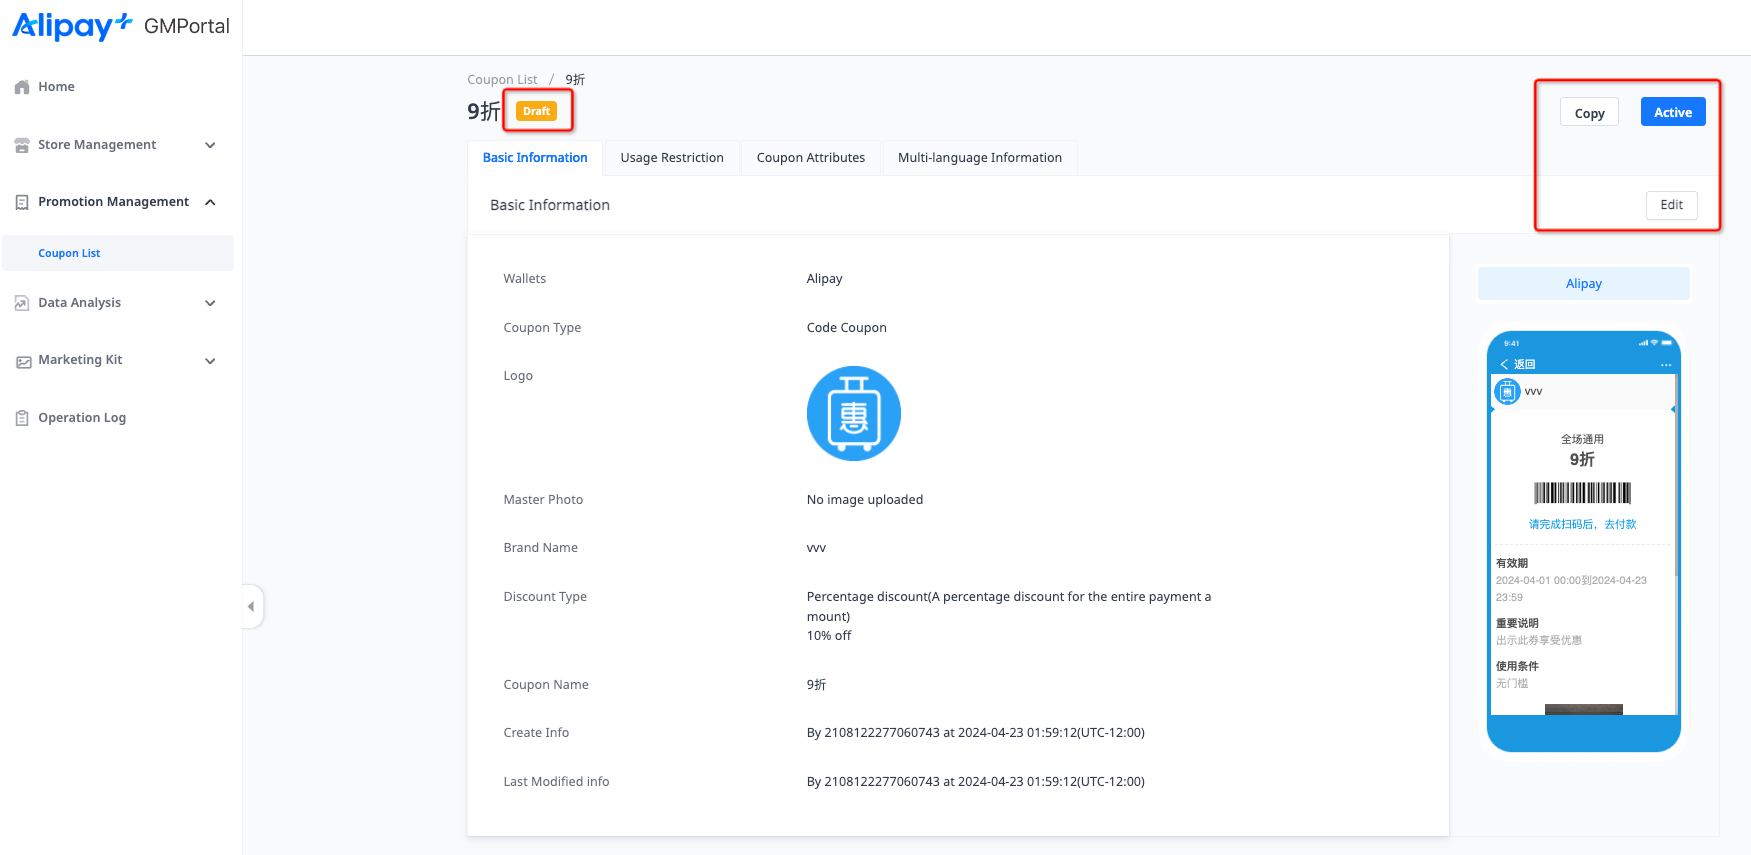
Task: Click the Store Management shop icon
Action: pyautogui.click(x=22, y=145)
